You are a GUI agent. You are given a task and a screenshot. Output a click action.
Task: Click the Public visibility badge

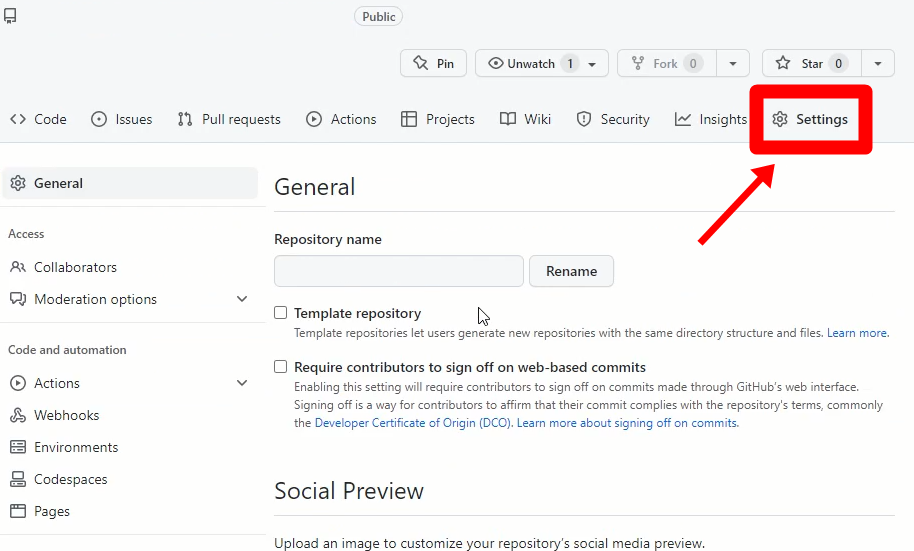(378, 16)
